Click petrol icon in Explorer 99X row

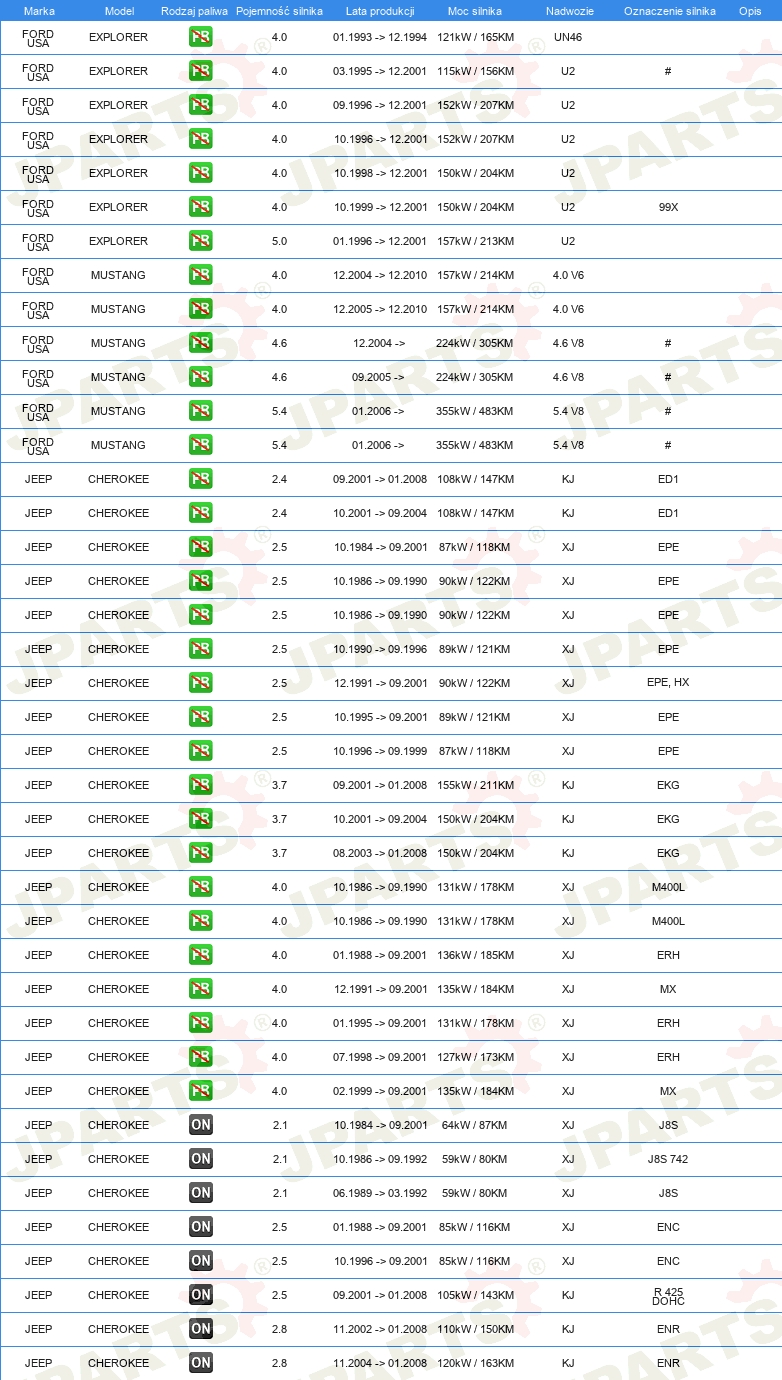coord(200,207)
